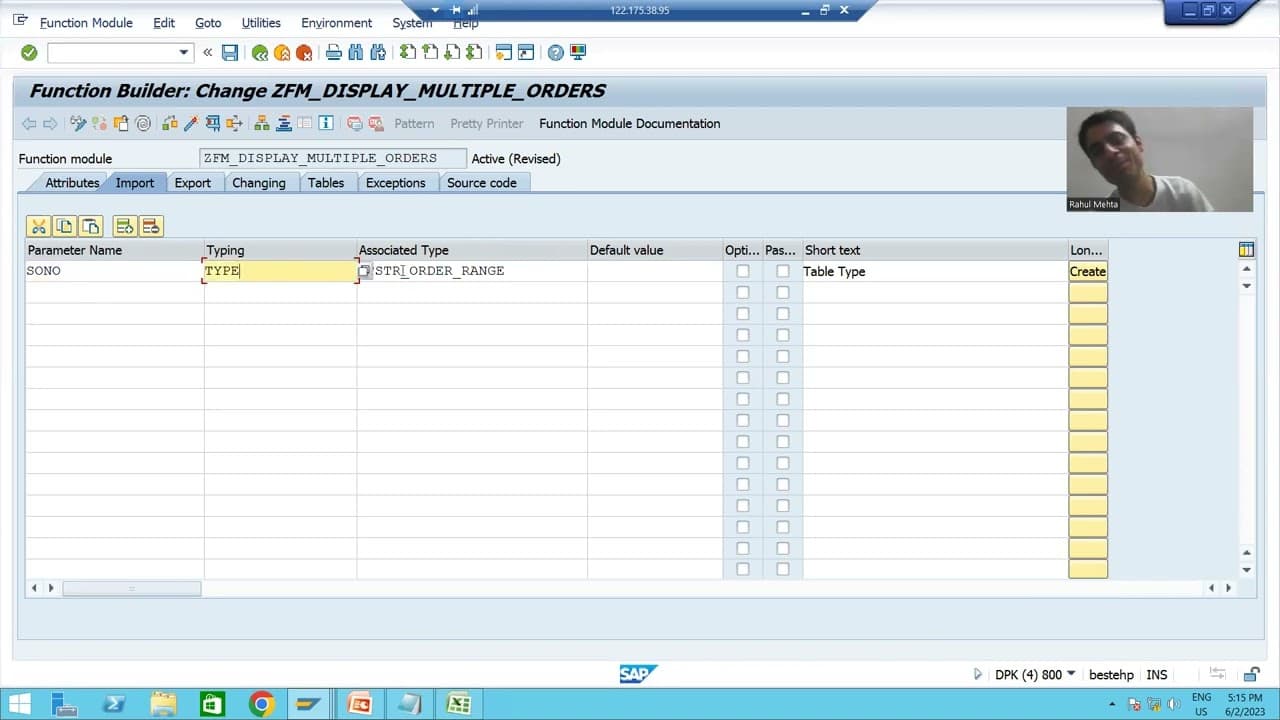Viewport: 1280px width, 720px height.
Task: Toggle Optional checkbox for SONO parameter
Action: point(742,271)
